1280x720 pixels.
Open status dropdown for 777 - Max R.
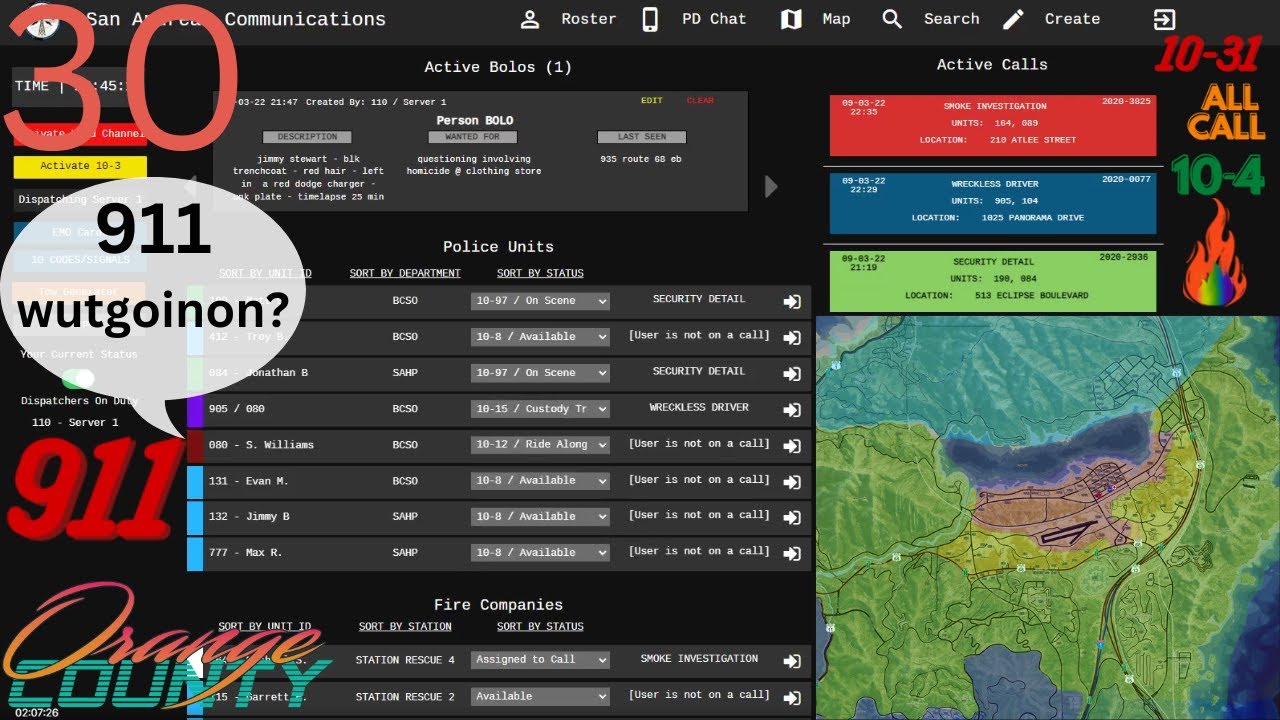pos(540,553)
